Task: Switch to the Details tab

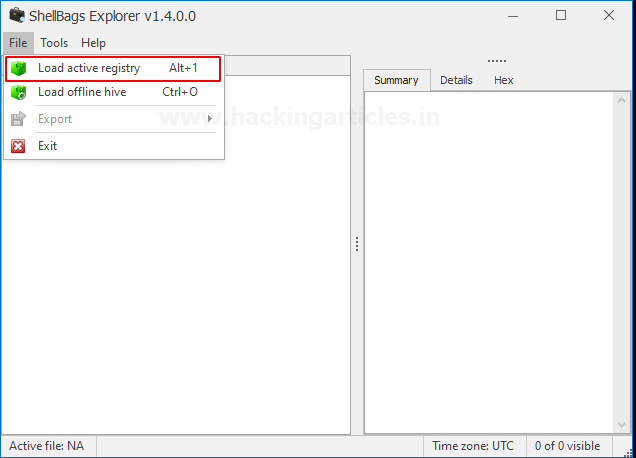Action: coord(456,80)
